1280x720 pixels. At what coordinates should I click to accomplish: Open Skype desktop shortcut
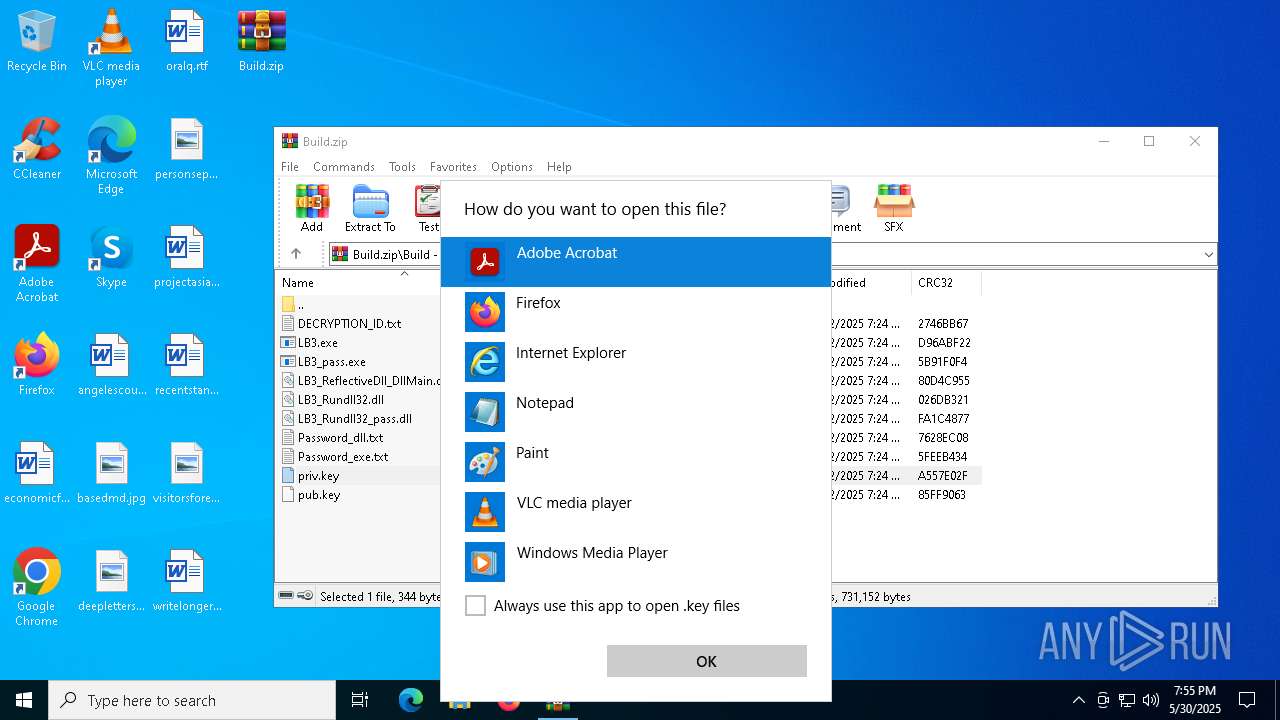pyautogui.click(x=111, y=257)
